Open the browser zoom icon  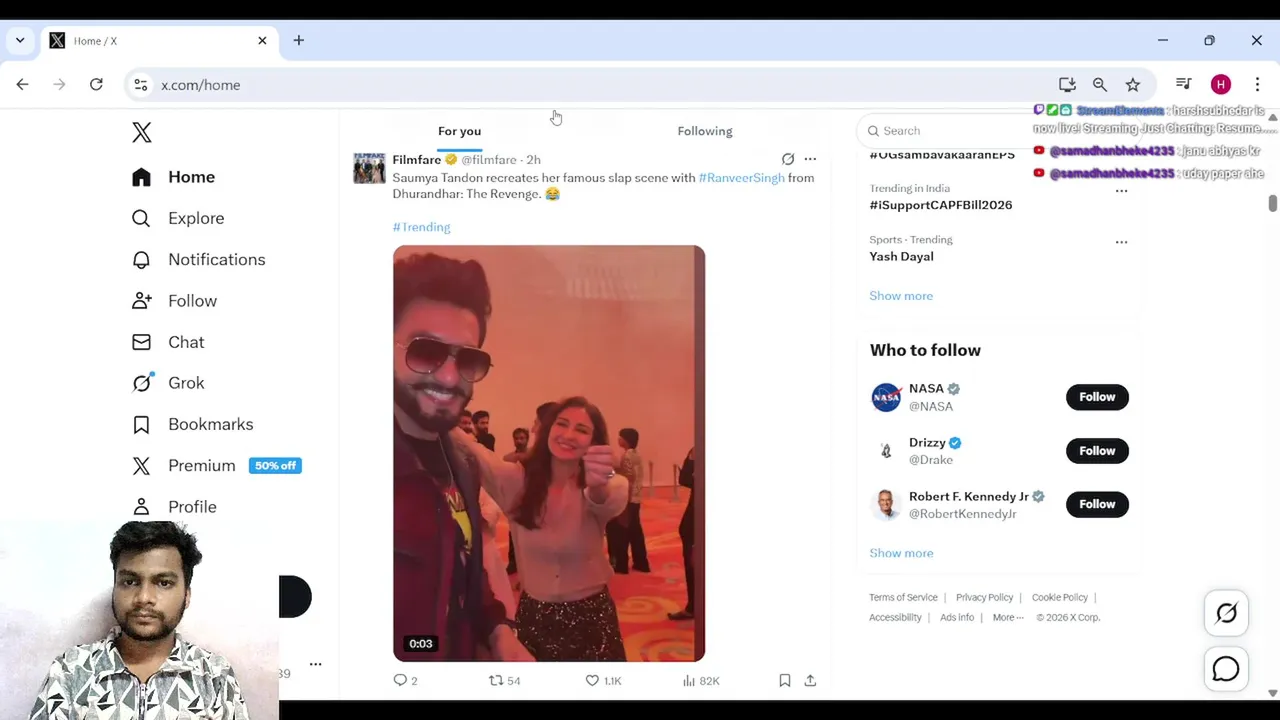1100,85
